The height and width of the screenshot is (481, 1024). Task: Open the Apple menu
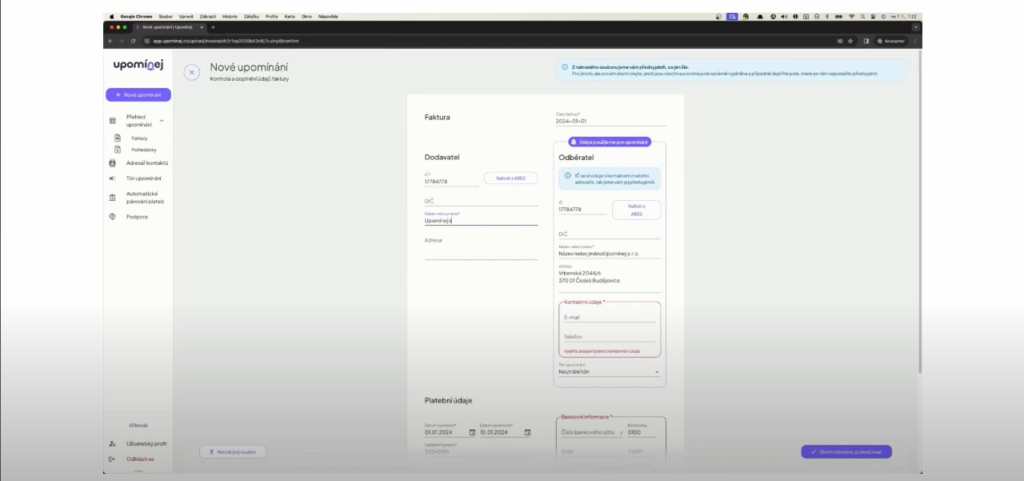pos(111,16)
